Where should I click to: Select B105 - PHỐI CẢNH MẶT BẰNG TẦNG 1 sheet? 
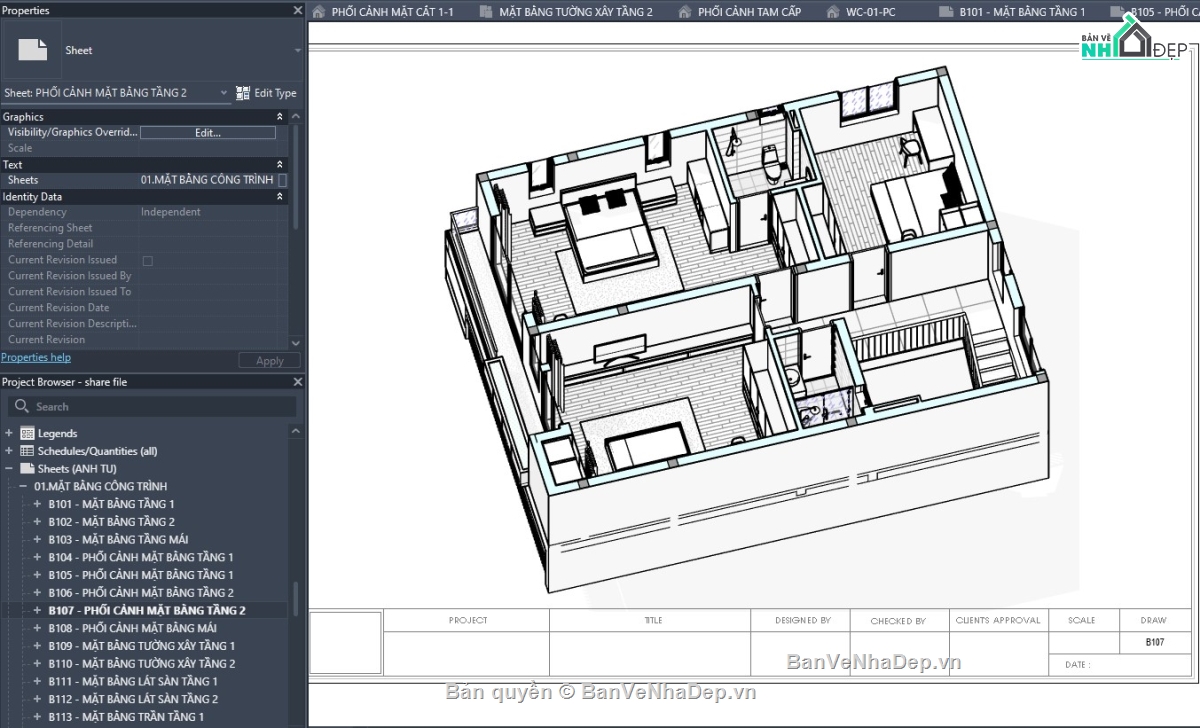pyautogui.click(x=141, y=575)
